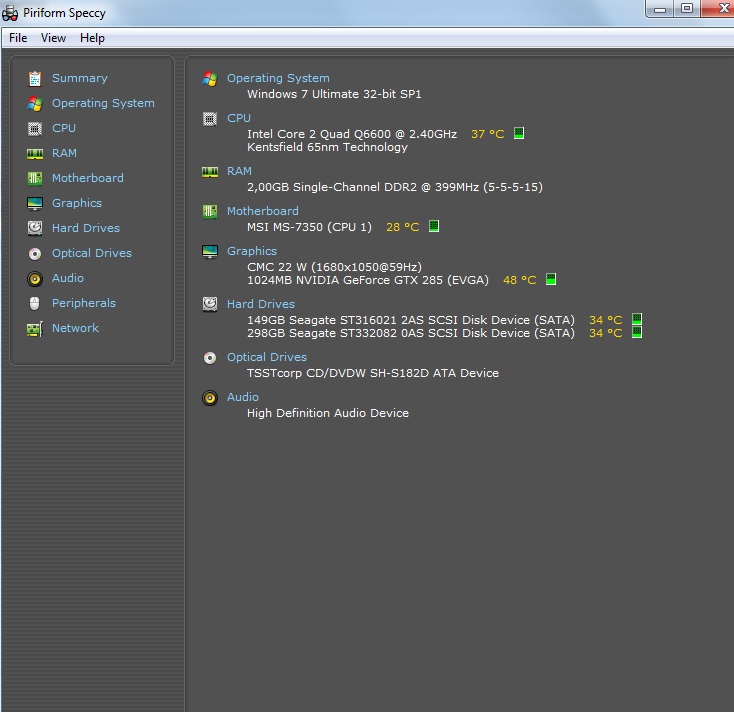Click the Graphics heading link in summary

tap(252, 251)
